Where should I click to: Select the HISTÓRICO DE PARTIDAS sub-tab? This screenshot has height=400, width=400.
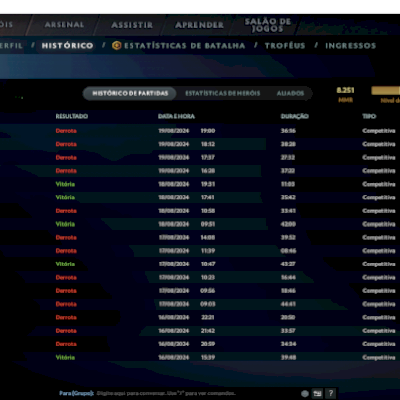130,93
